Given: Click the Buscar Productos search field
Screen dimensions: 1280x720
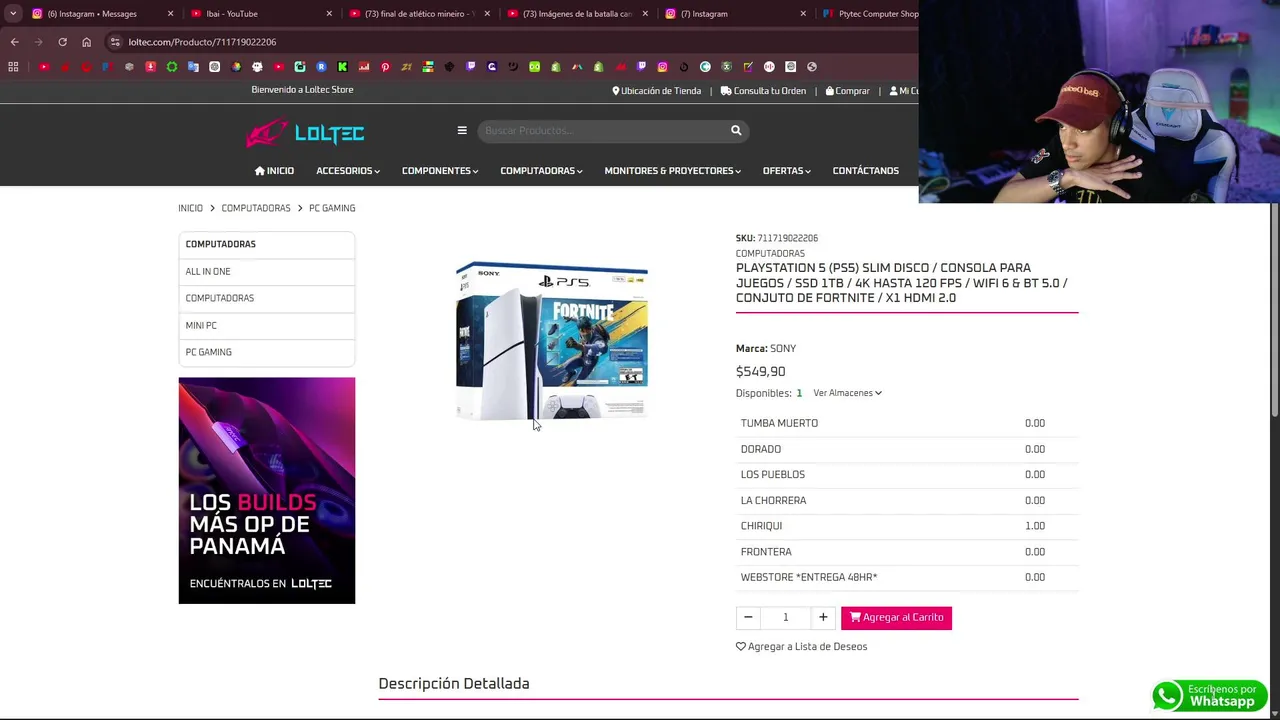Looking at the screenshot, I should pos(603,131).
